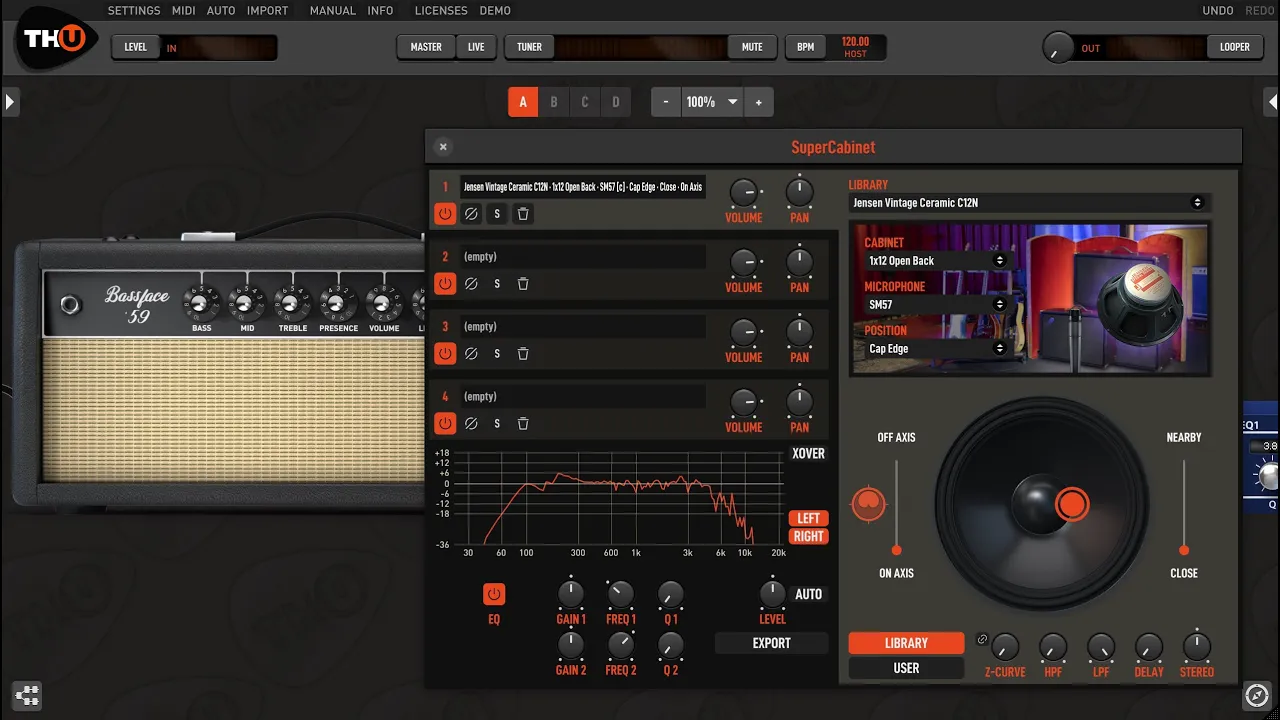
Task: Enable AUTO level
Action: pyautogui.click(x=808, y=594)
